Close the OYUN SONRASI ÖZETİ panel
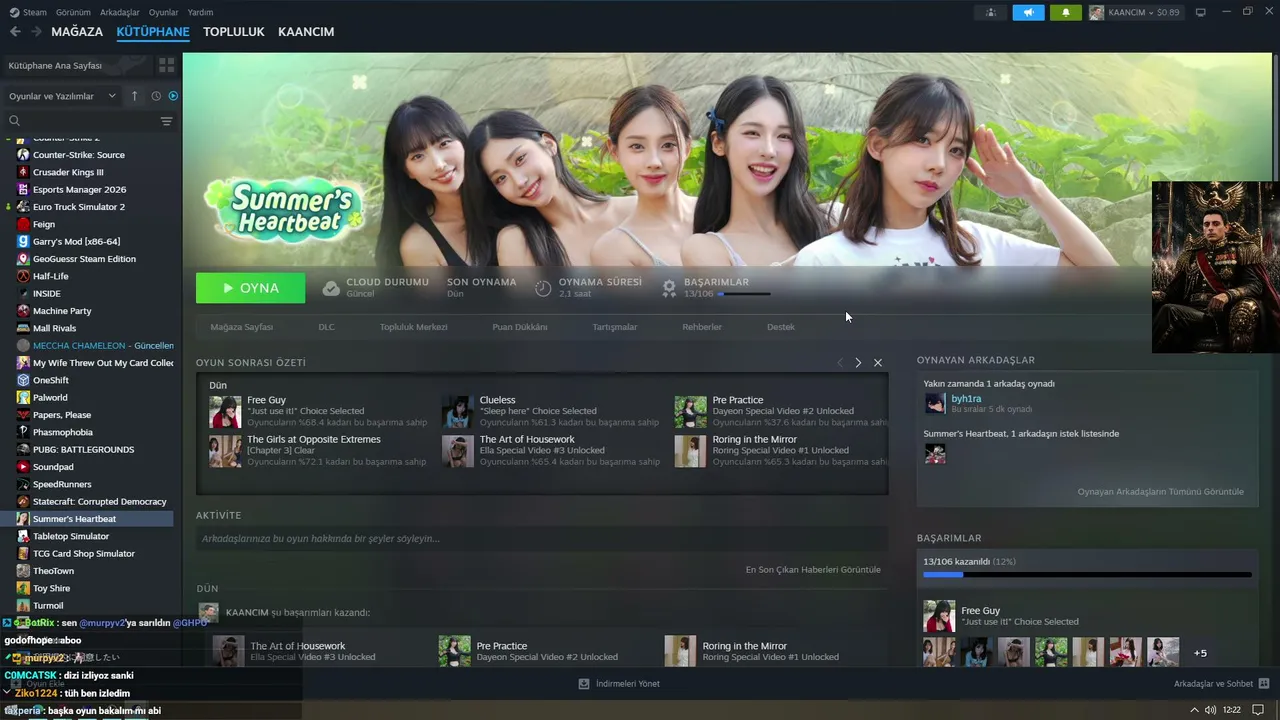1280x720 pixels. click(x=878, y=363)
